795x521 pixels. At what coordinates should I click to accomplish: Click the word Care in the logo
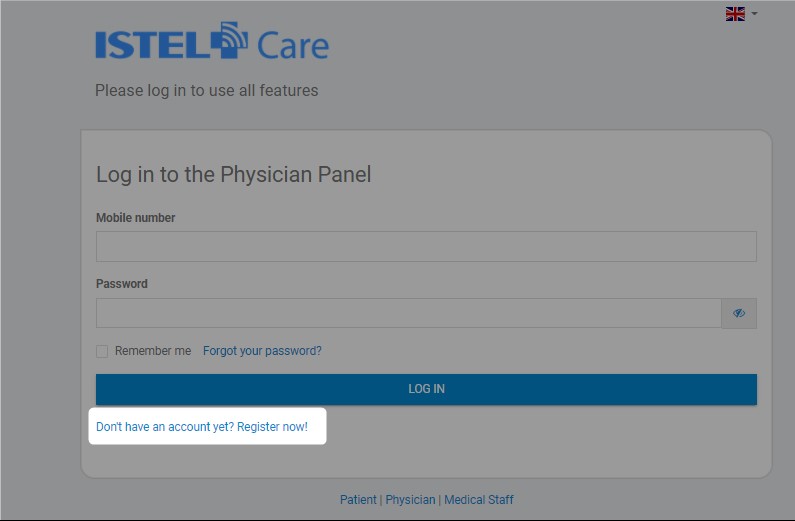293,46
